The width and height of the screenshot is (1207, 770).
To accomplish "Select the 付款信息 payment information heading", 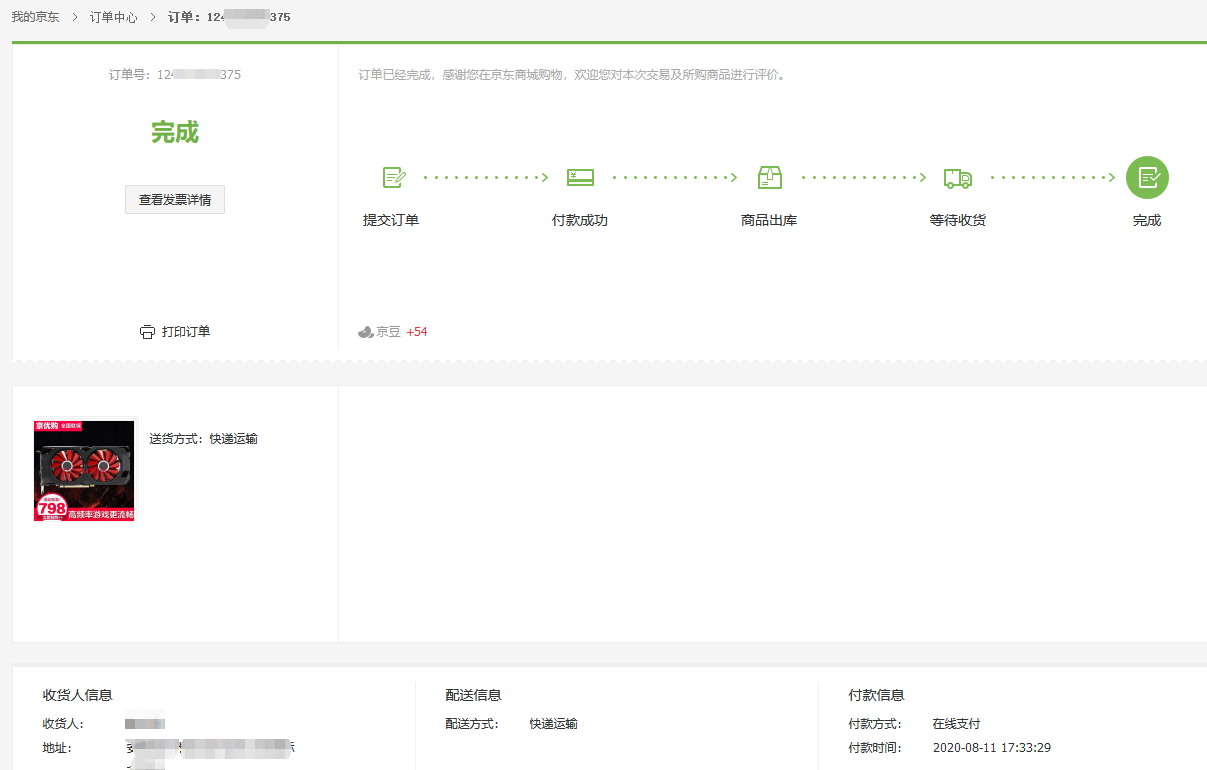I will [x=876, y=694].
